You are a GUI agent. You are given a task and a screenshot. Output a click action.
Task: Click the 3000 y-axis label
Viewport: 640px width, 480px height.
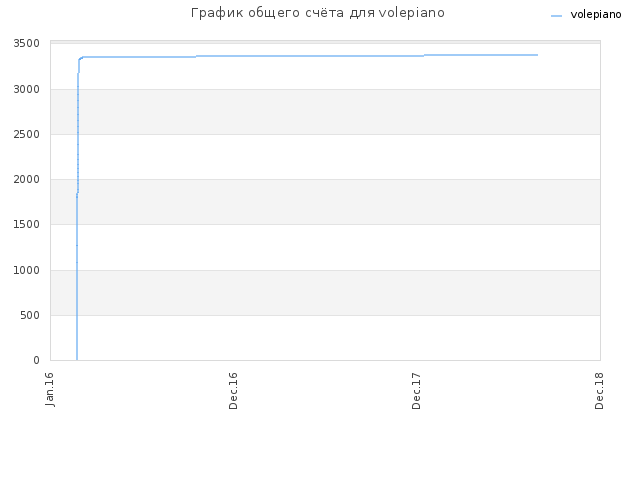pyautogui.click(x=27, y=89)
